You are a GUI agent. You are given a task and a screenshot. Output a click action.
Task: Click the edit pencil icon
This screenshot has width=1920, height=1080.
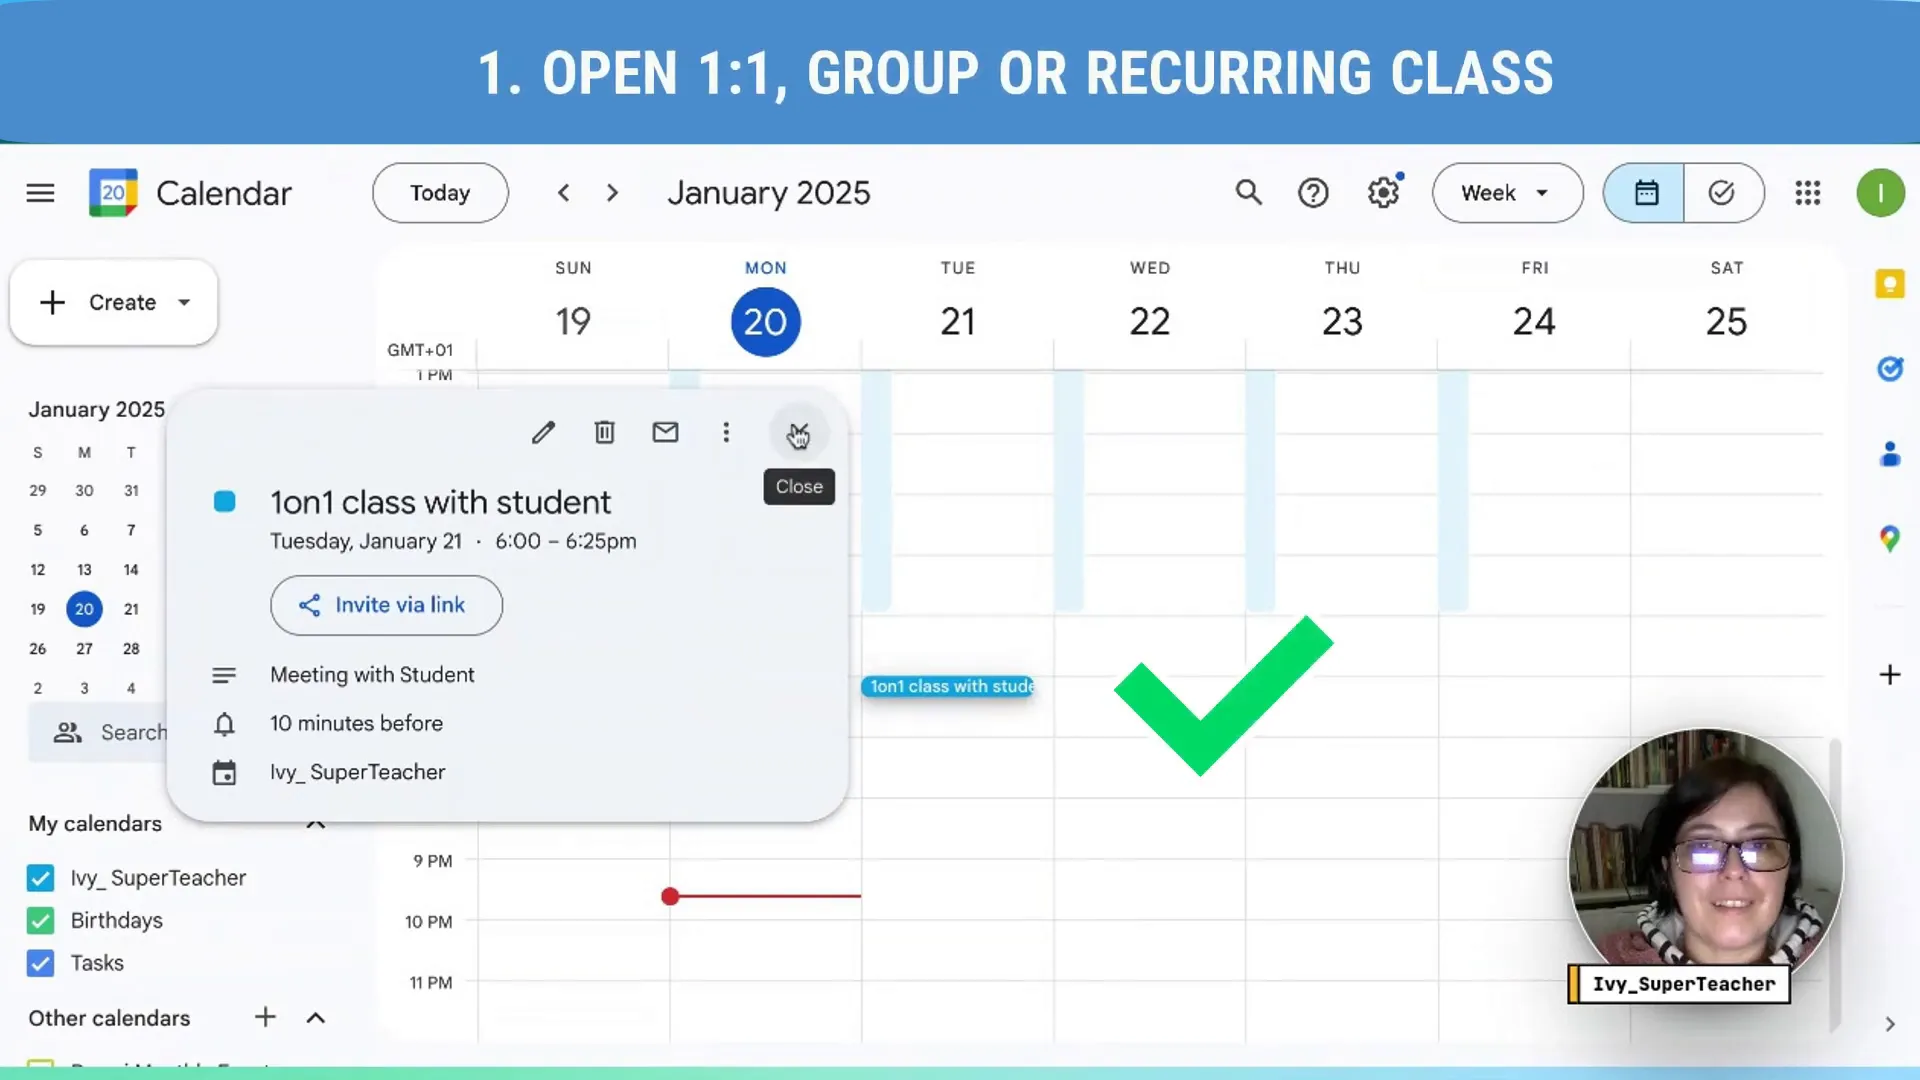[x=541, y=431]
